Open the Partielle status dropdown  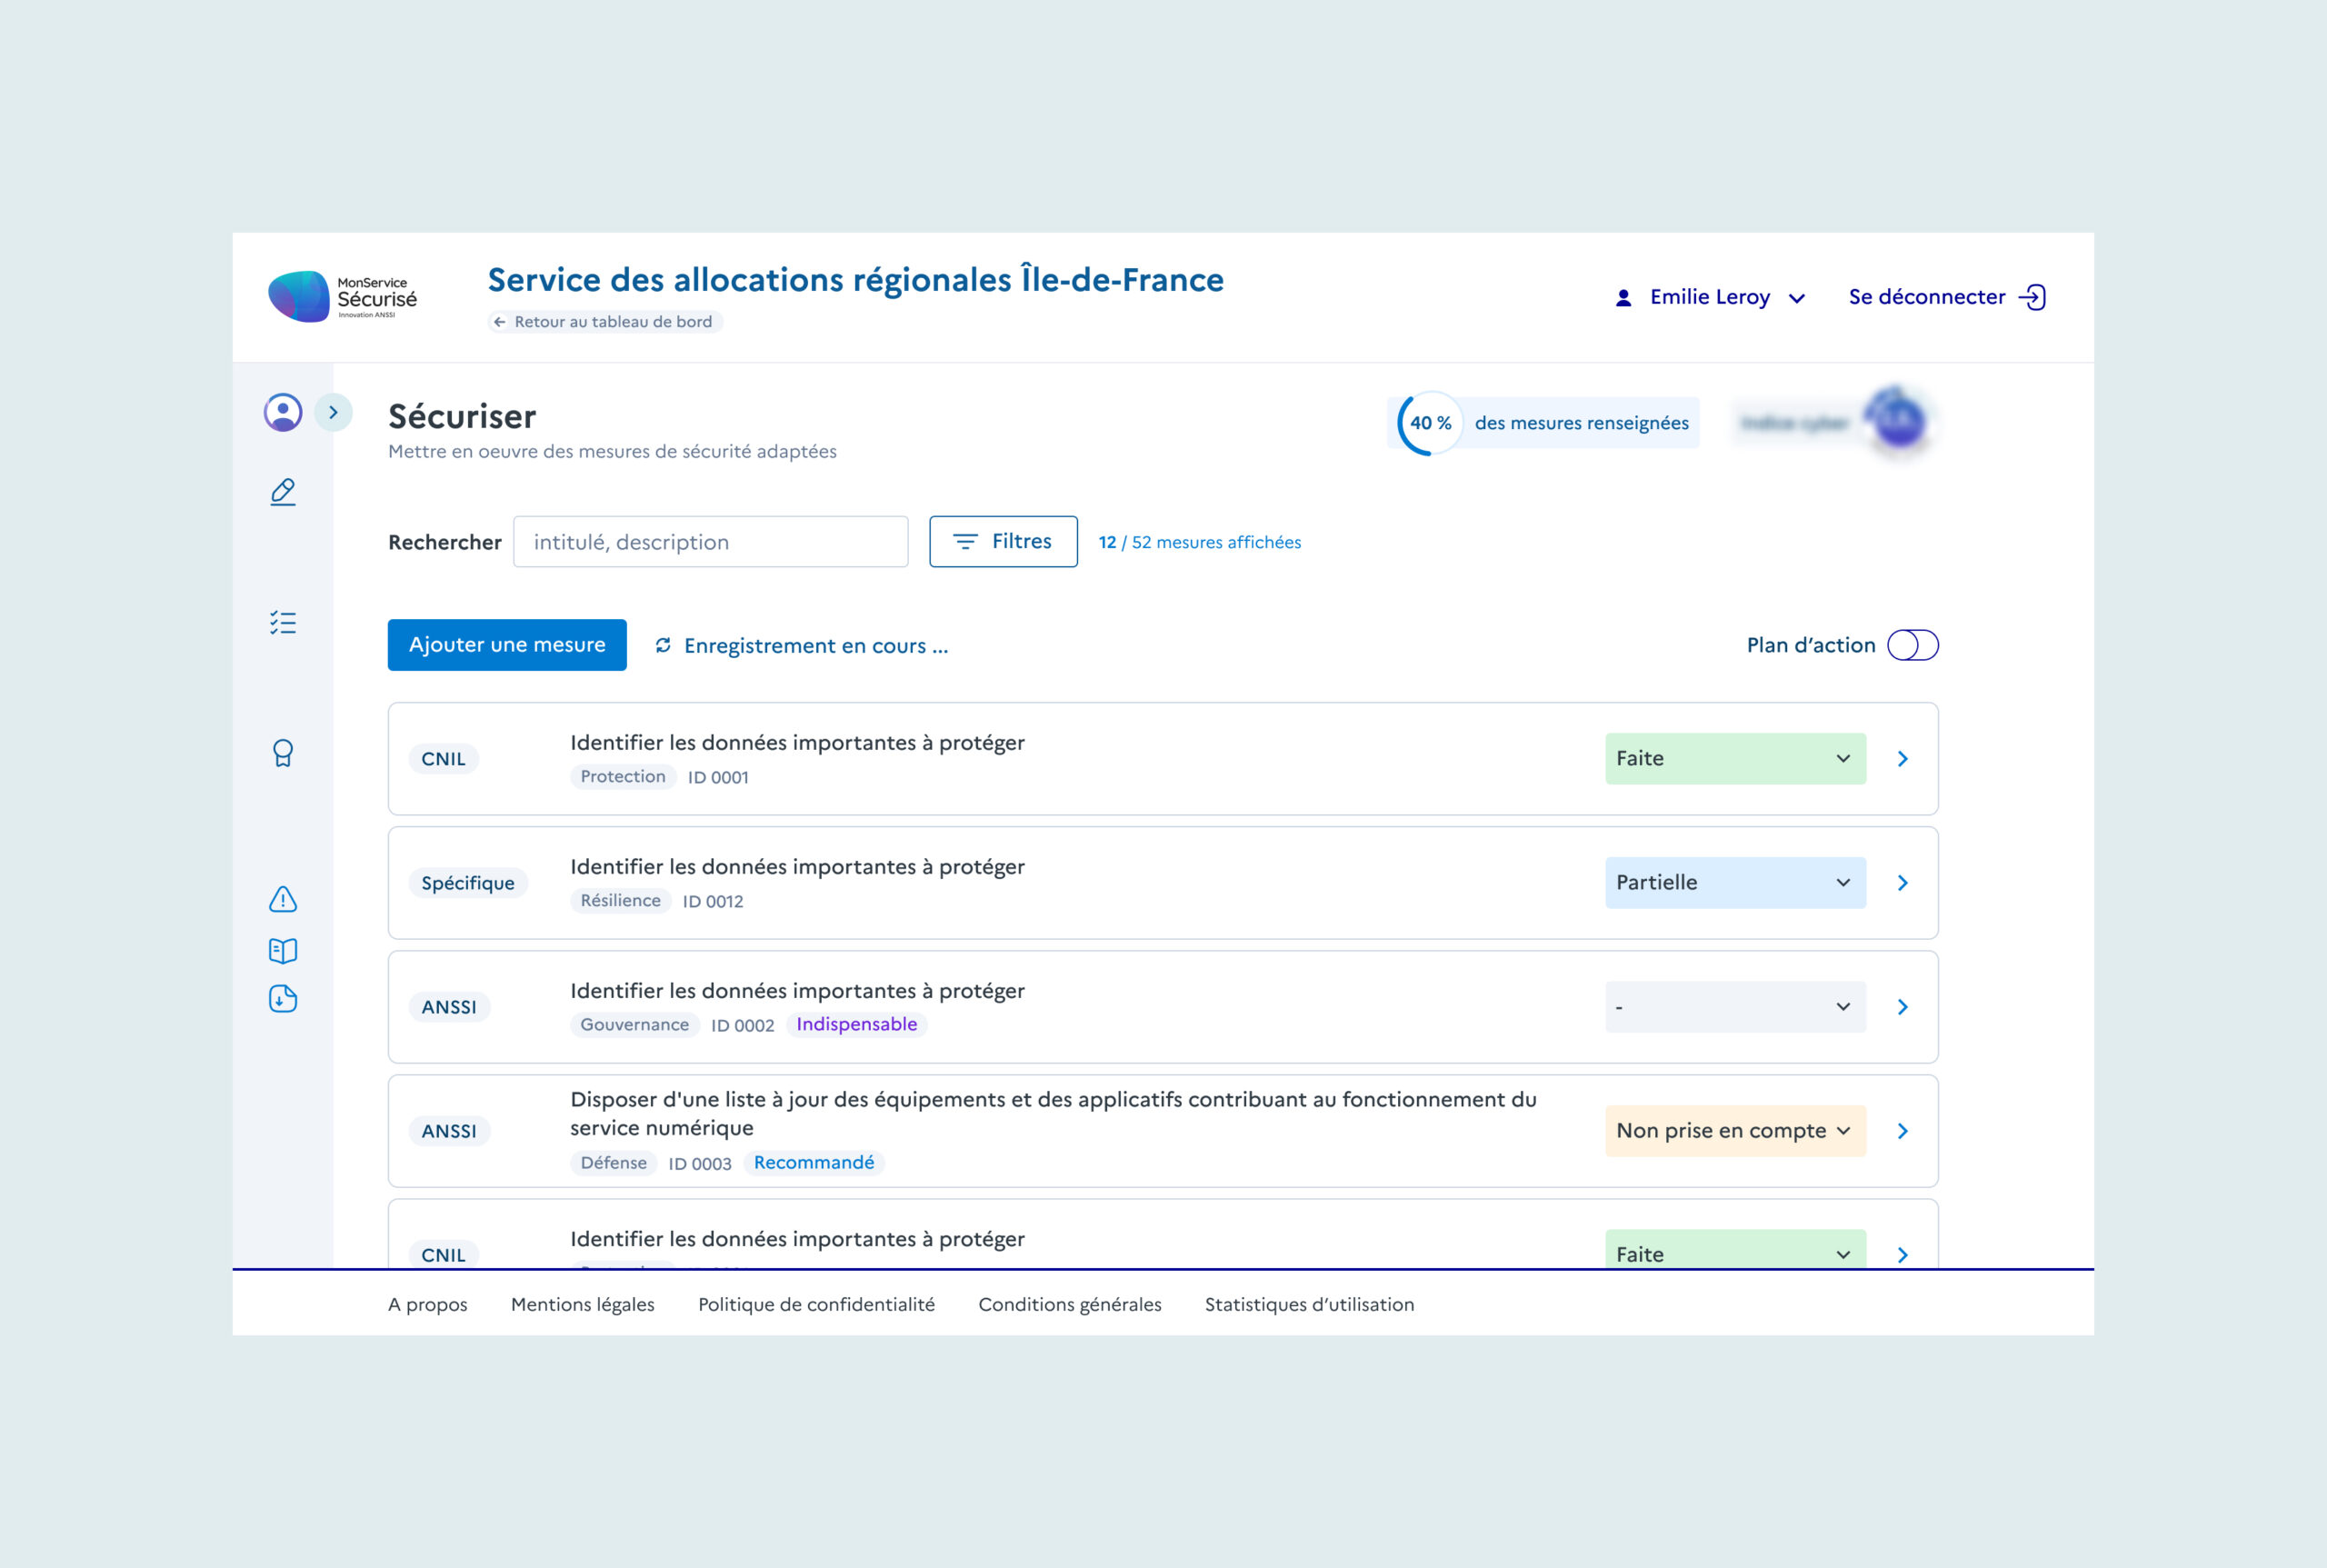[x=1734, y=883]
